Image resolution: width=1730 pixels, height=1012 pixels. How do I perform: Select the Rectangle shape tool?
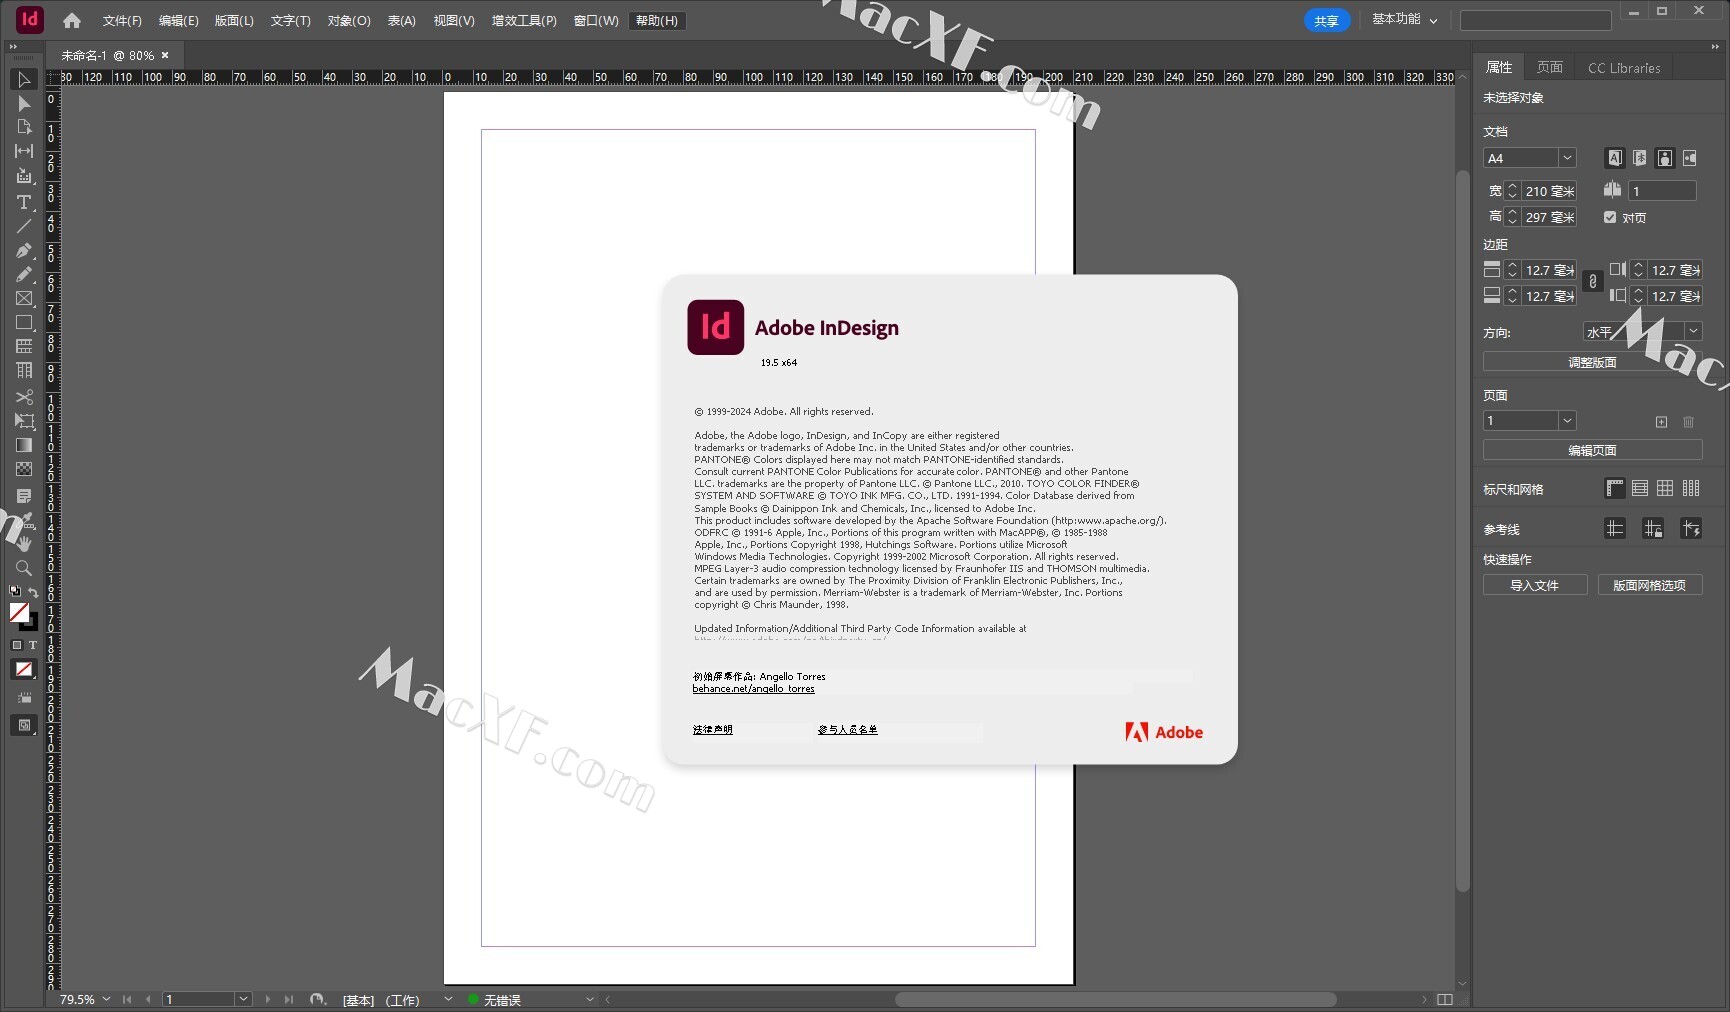point(24,322)
